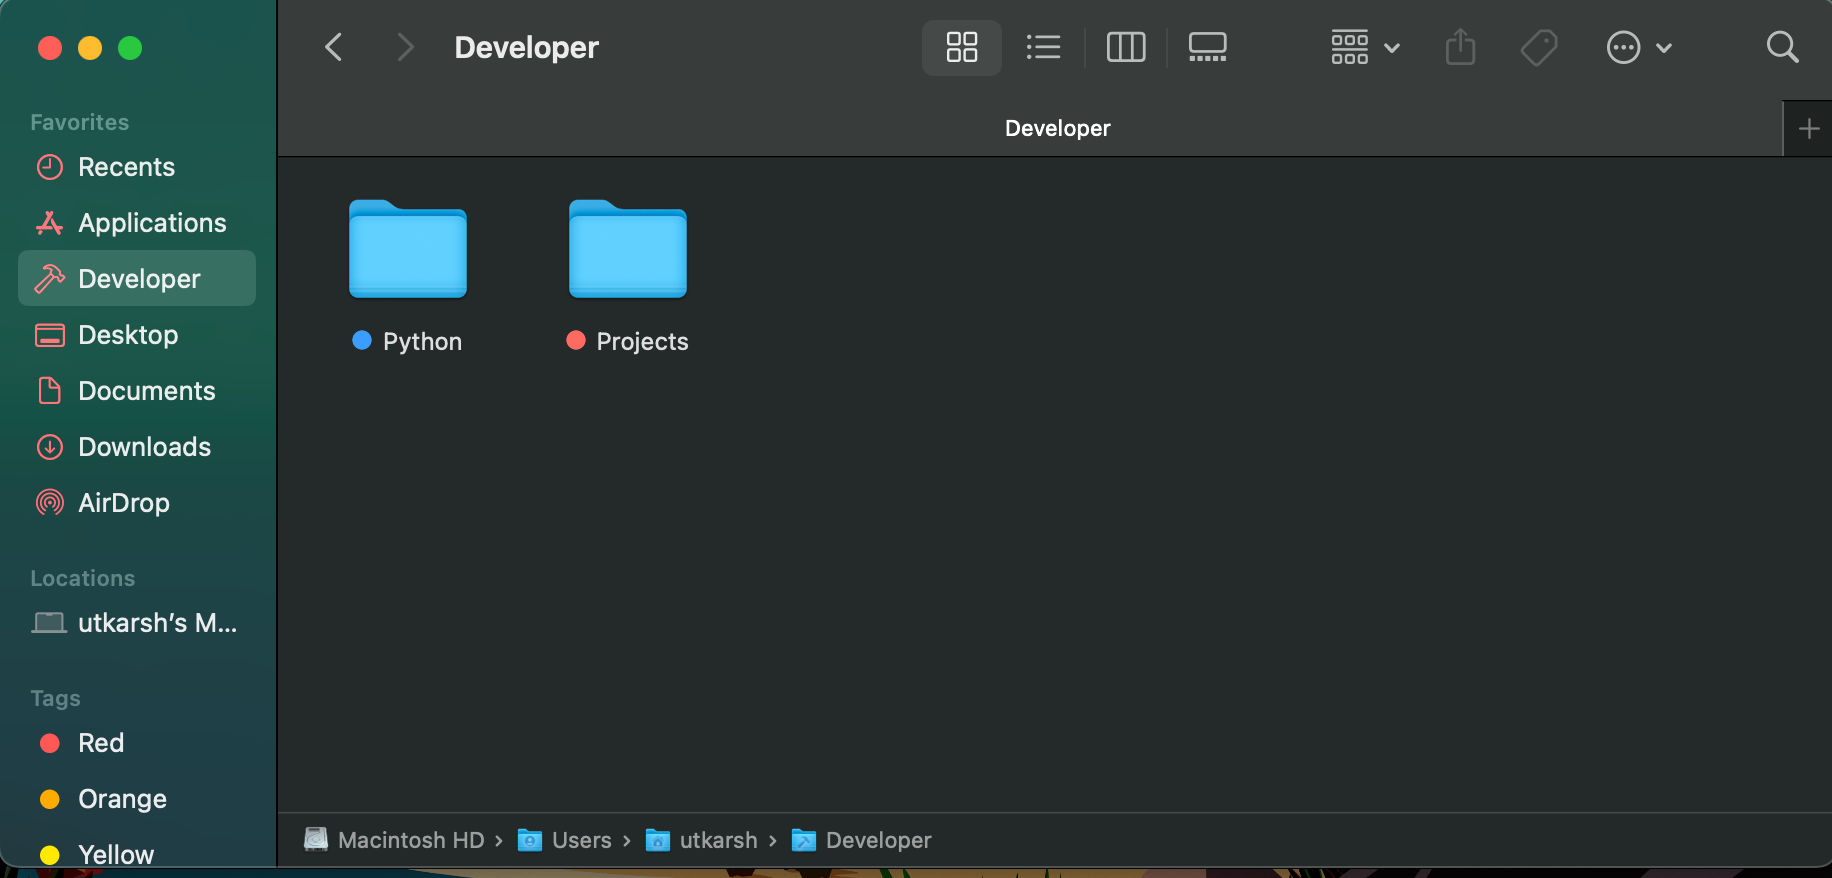Open Applications in sidebar
This screenshot has height=878, width=1832.
click(137, 223)
